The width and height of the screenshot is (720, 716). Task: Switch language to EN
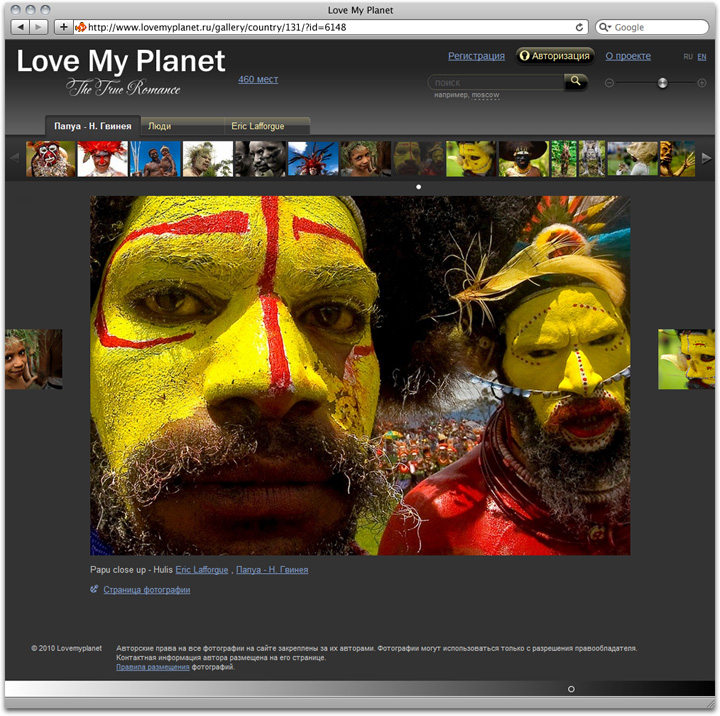[x=702, y=57]
